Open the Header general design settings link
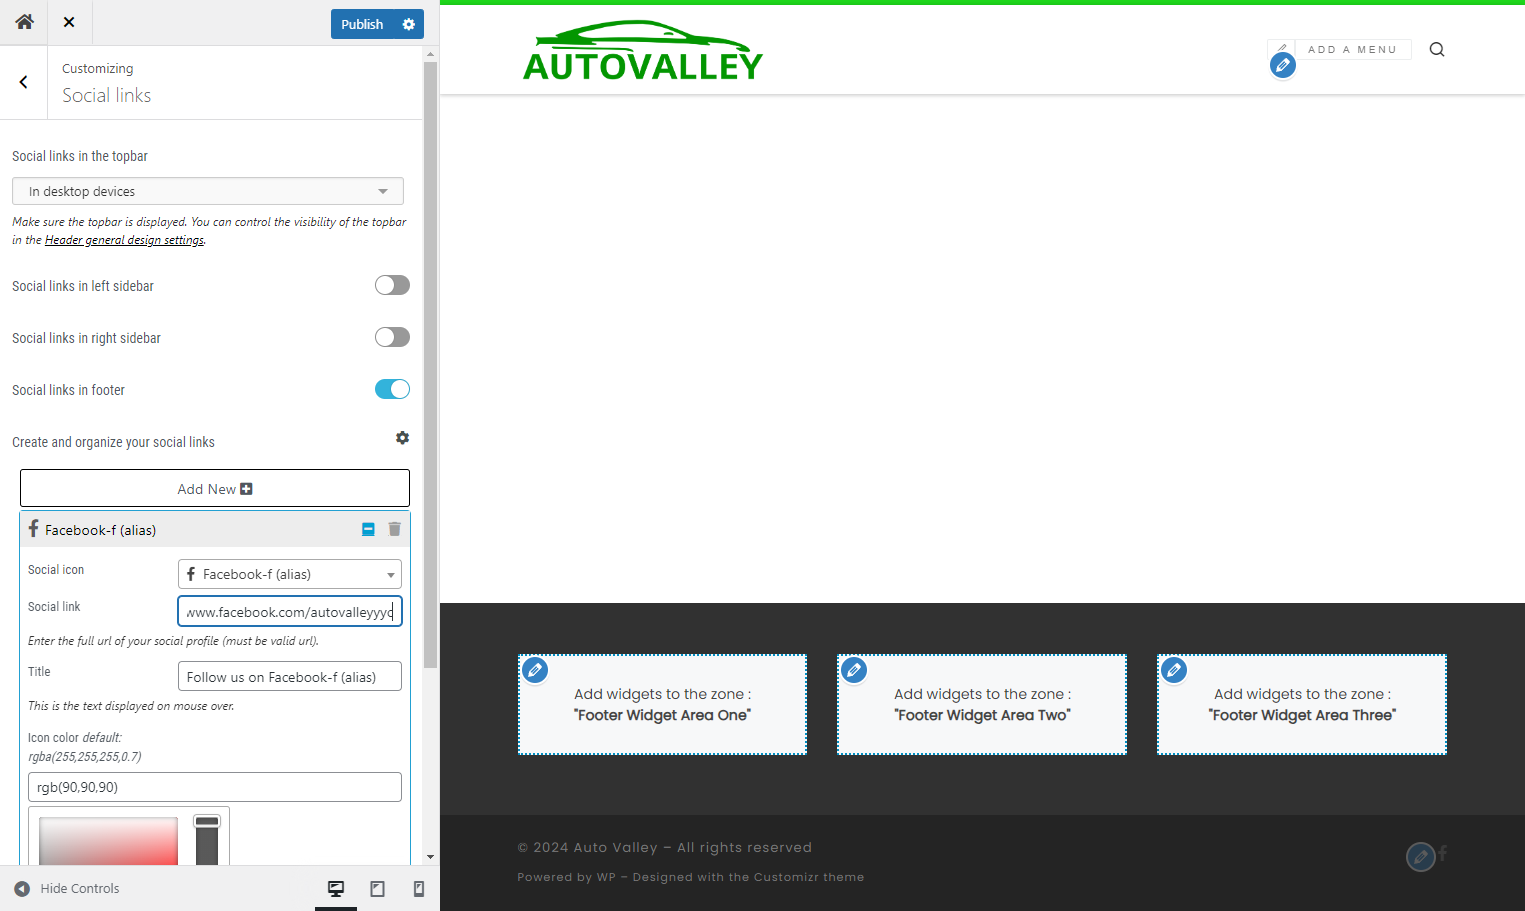Screen dimensions: 1525x911 coord(124,240)
